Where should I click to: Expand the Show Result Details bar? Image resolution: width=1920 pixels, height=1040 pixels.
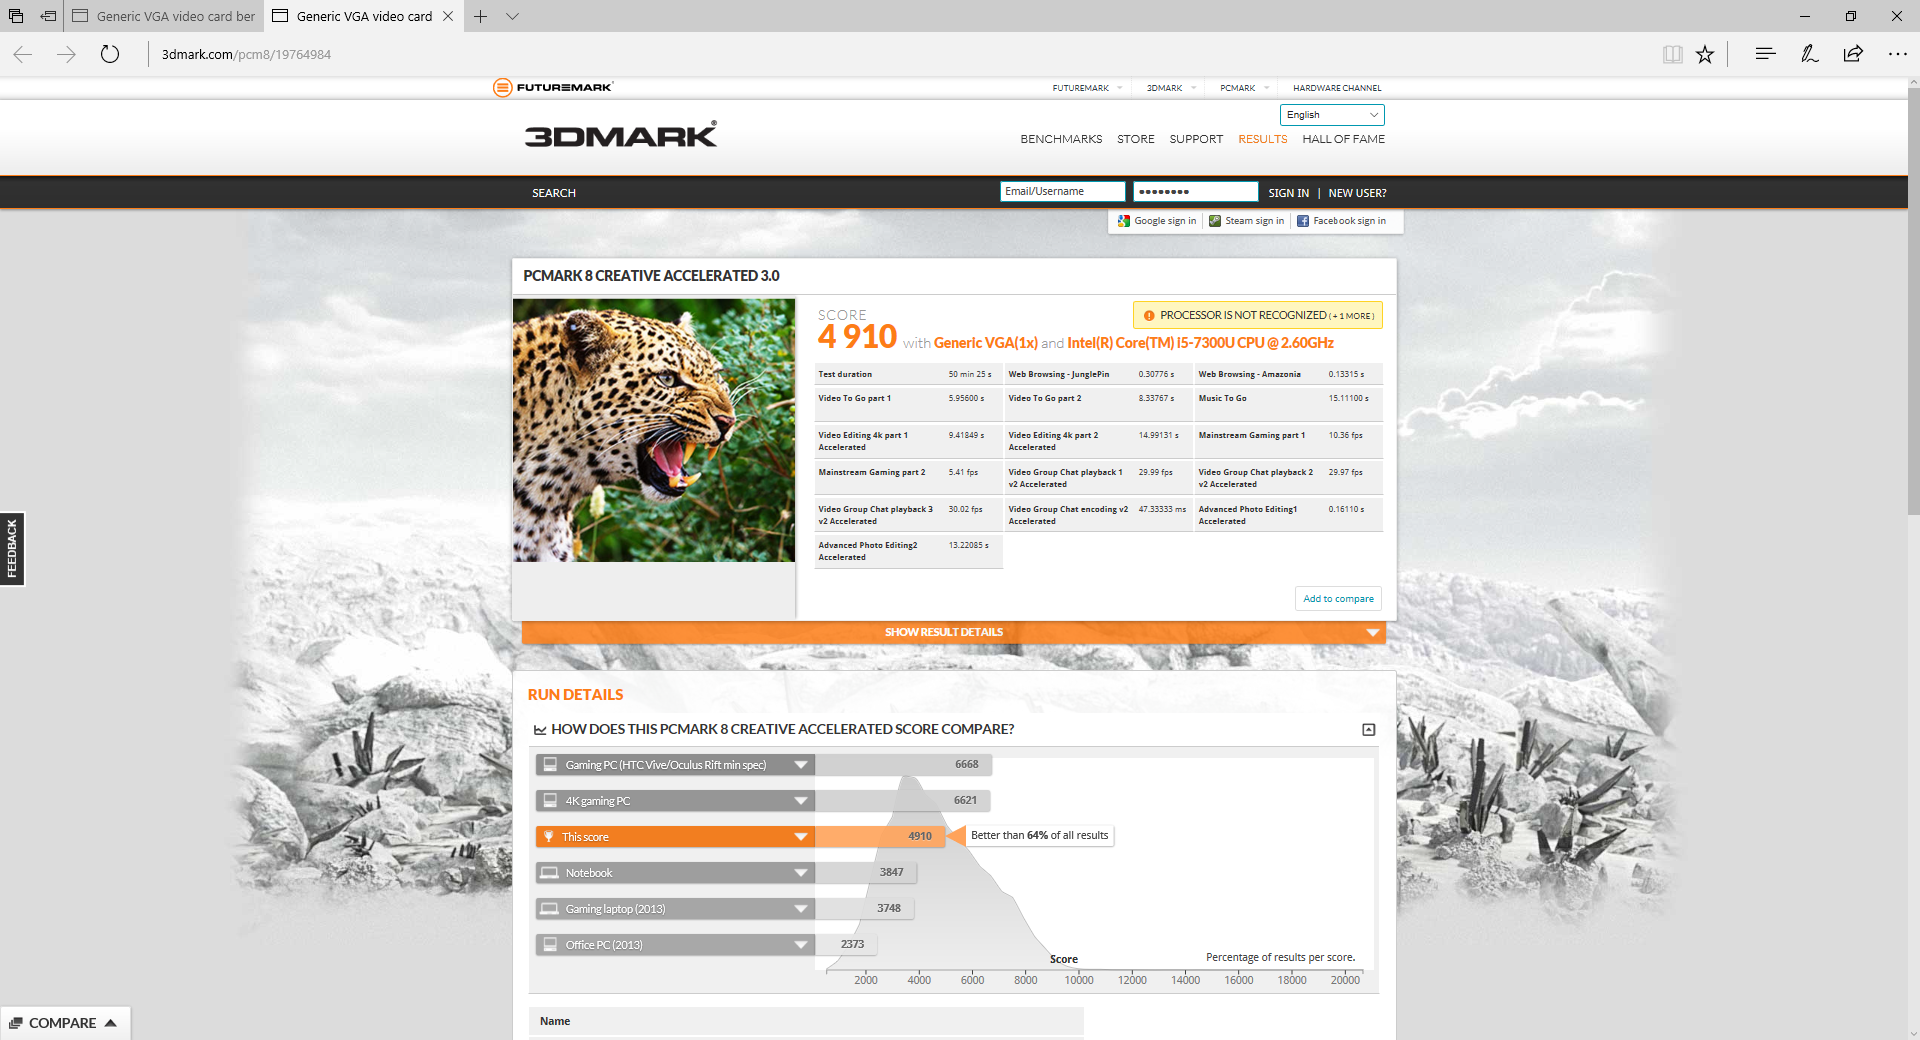click(x=953, y=632)
